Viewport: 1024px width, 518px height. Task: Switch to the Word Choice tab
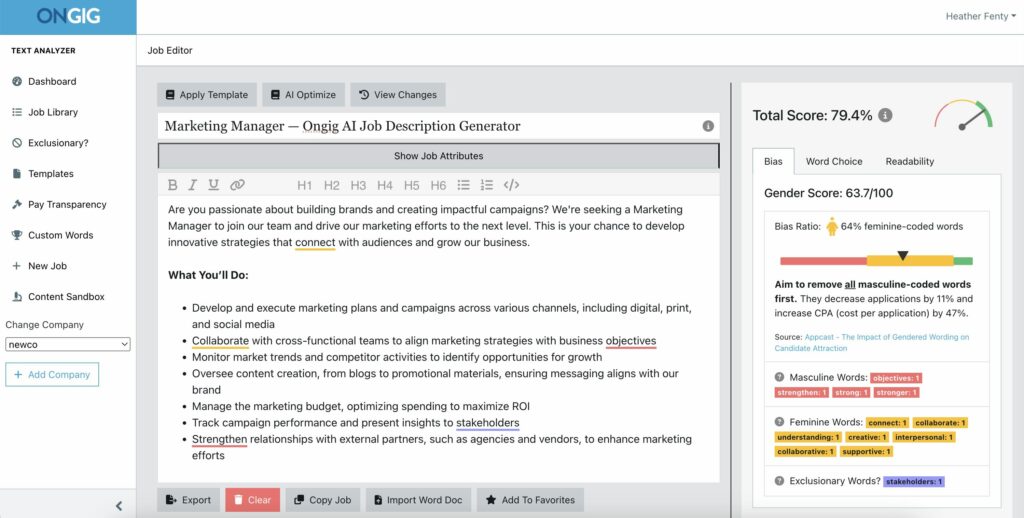point(834,161)
